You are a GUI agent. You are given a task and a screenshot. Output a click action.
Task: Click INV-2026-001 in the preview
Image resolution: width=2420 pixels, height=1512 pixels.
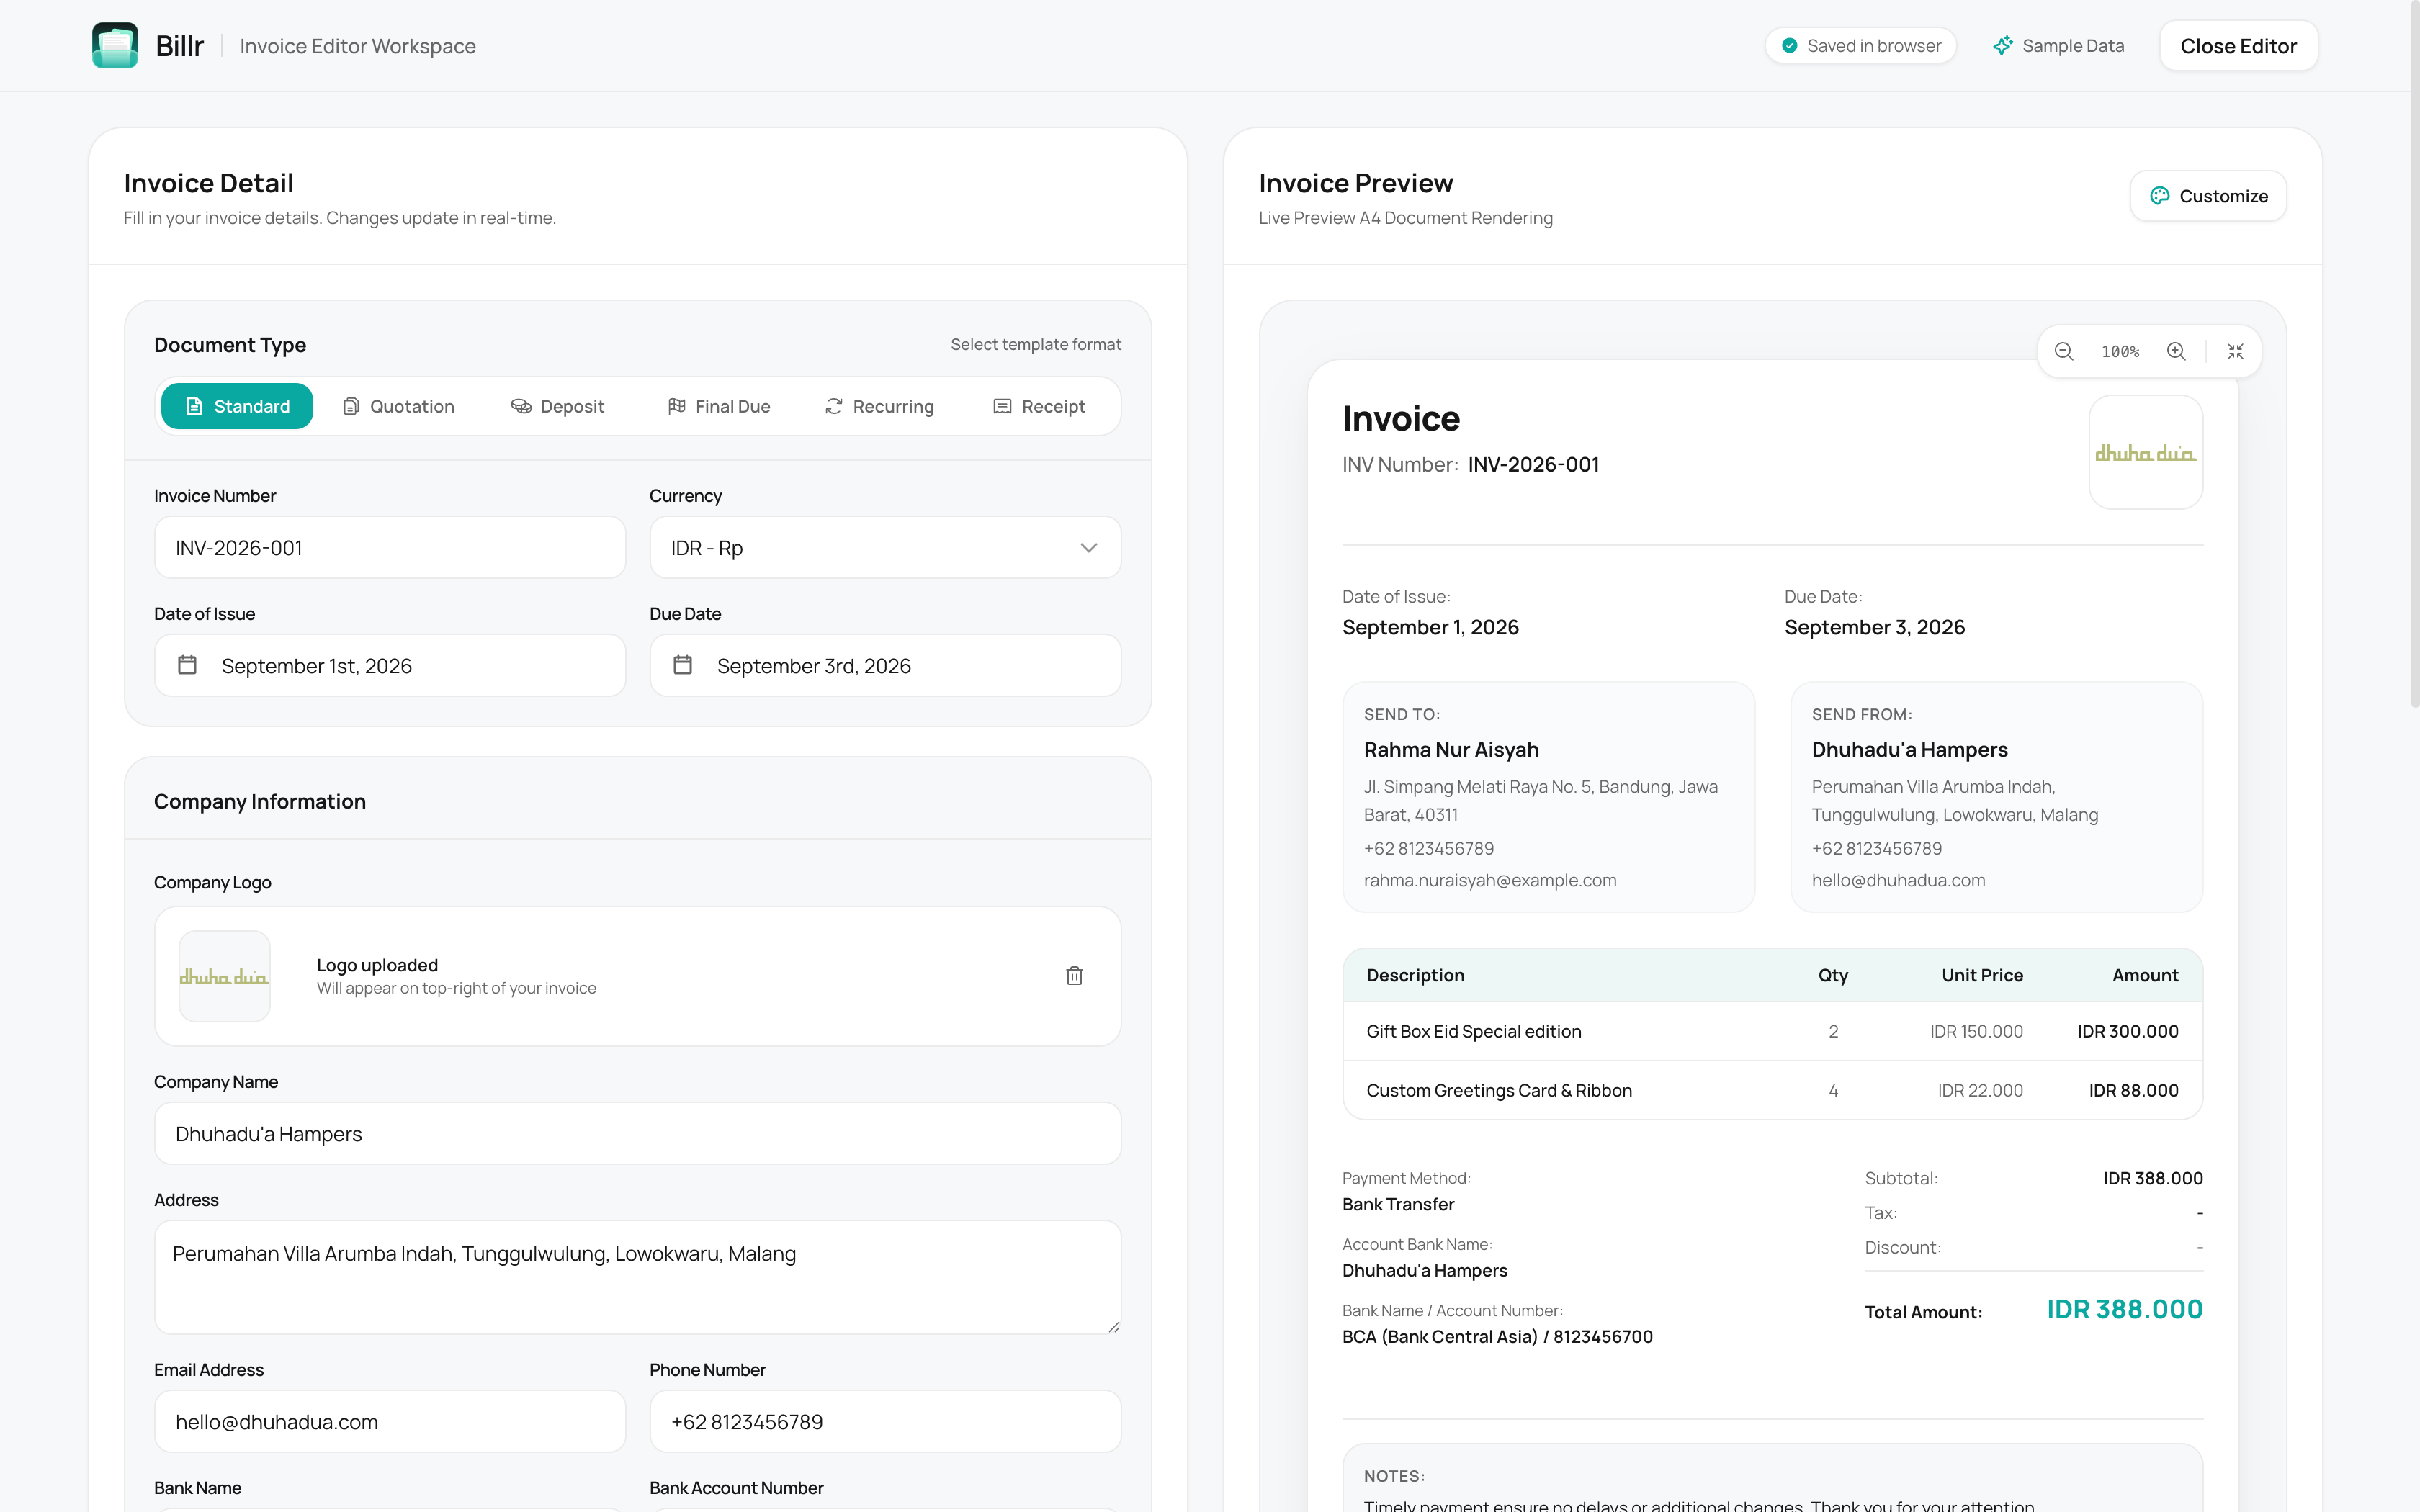pos(1533,464)
